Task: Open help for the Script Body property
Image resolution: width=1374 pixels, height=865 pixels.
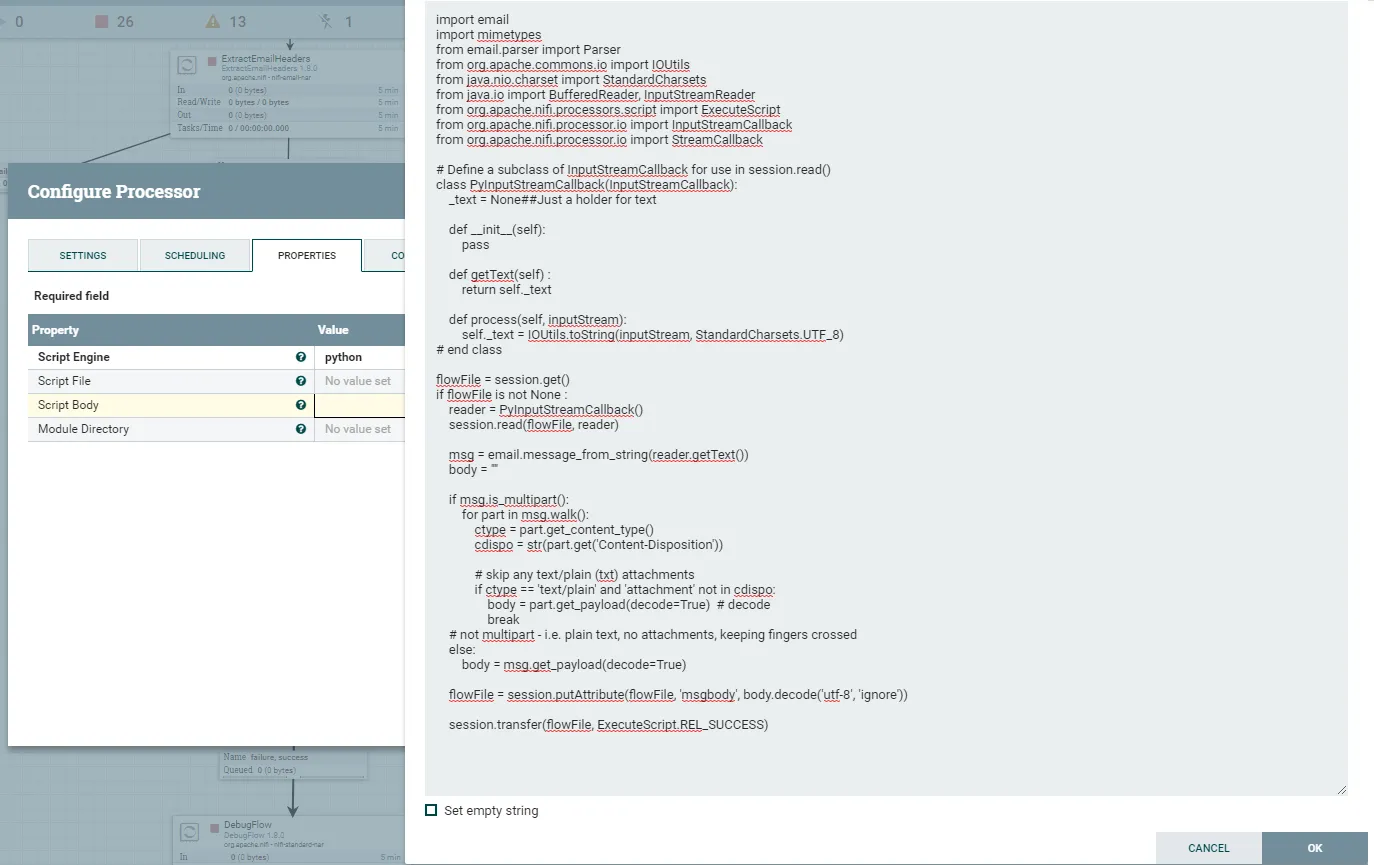Action: pos(300,405)
